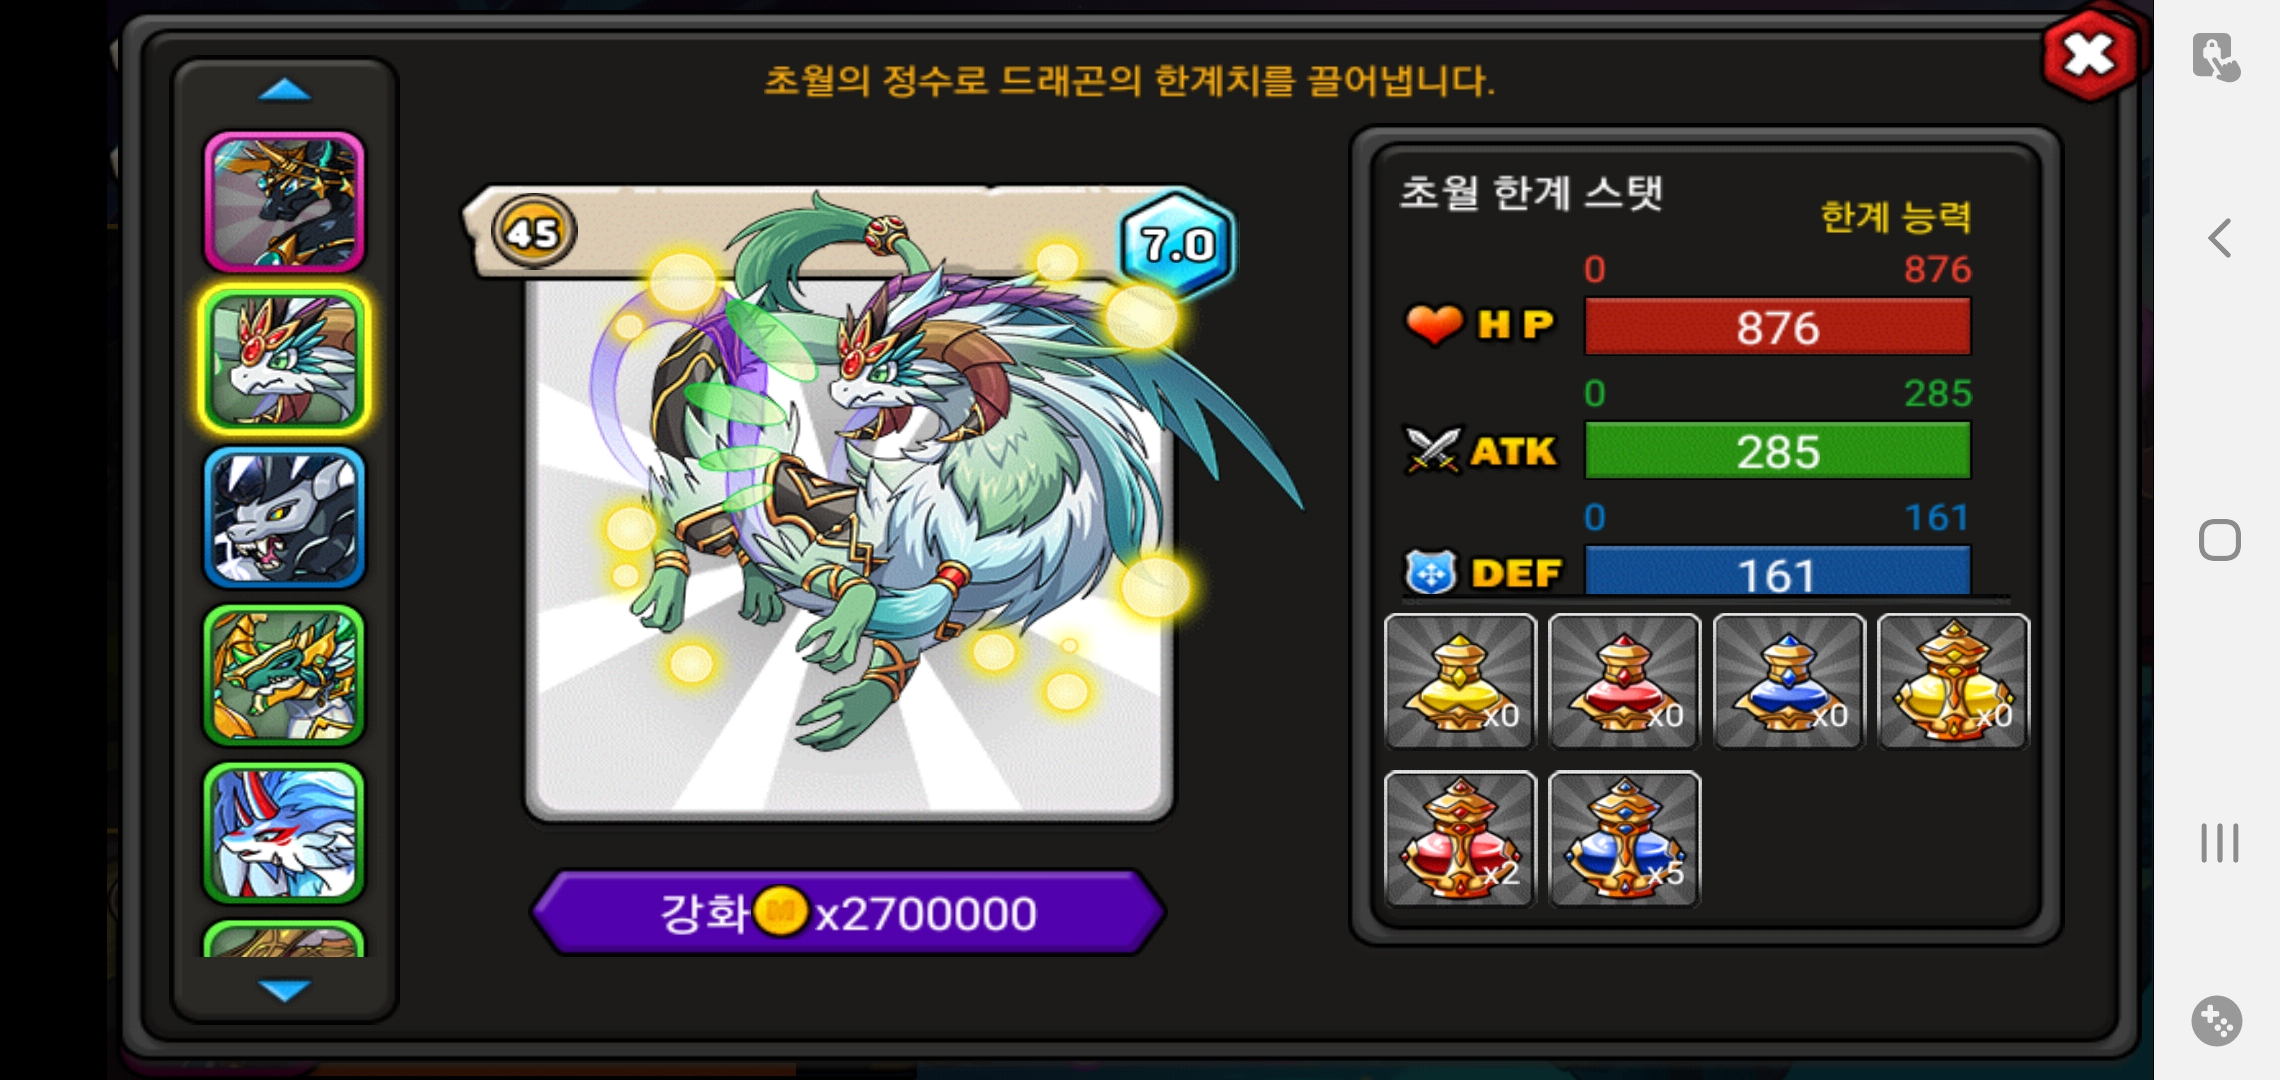Choose the white and blue maned dragon thumbnail
Screen dimensions: 2280x1080
[x=285, y=833]
